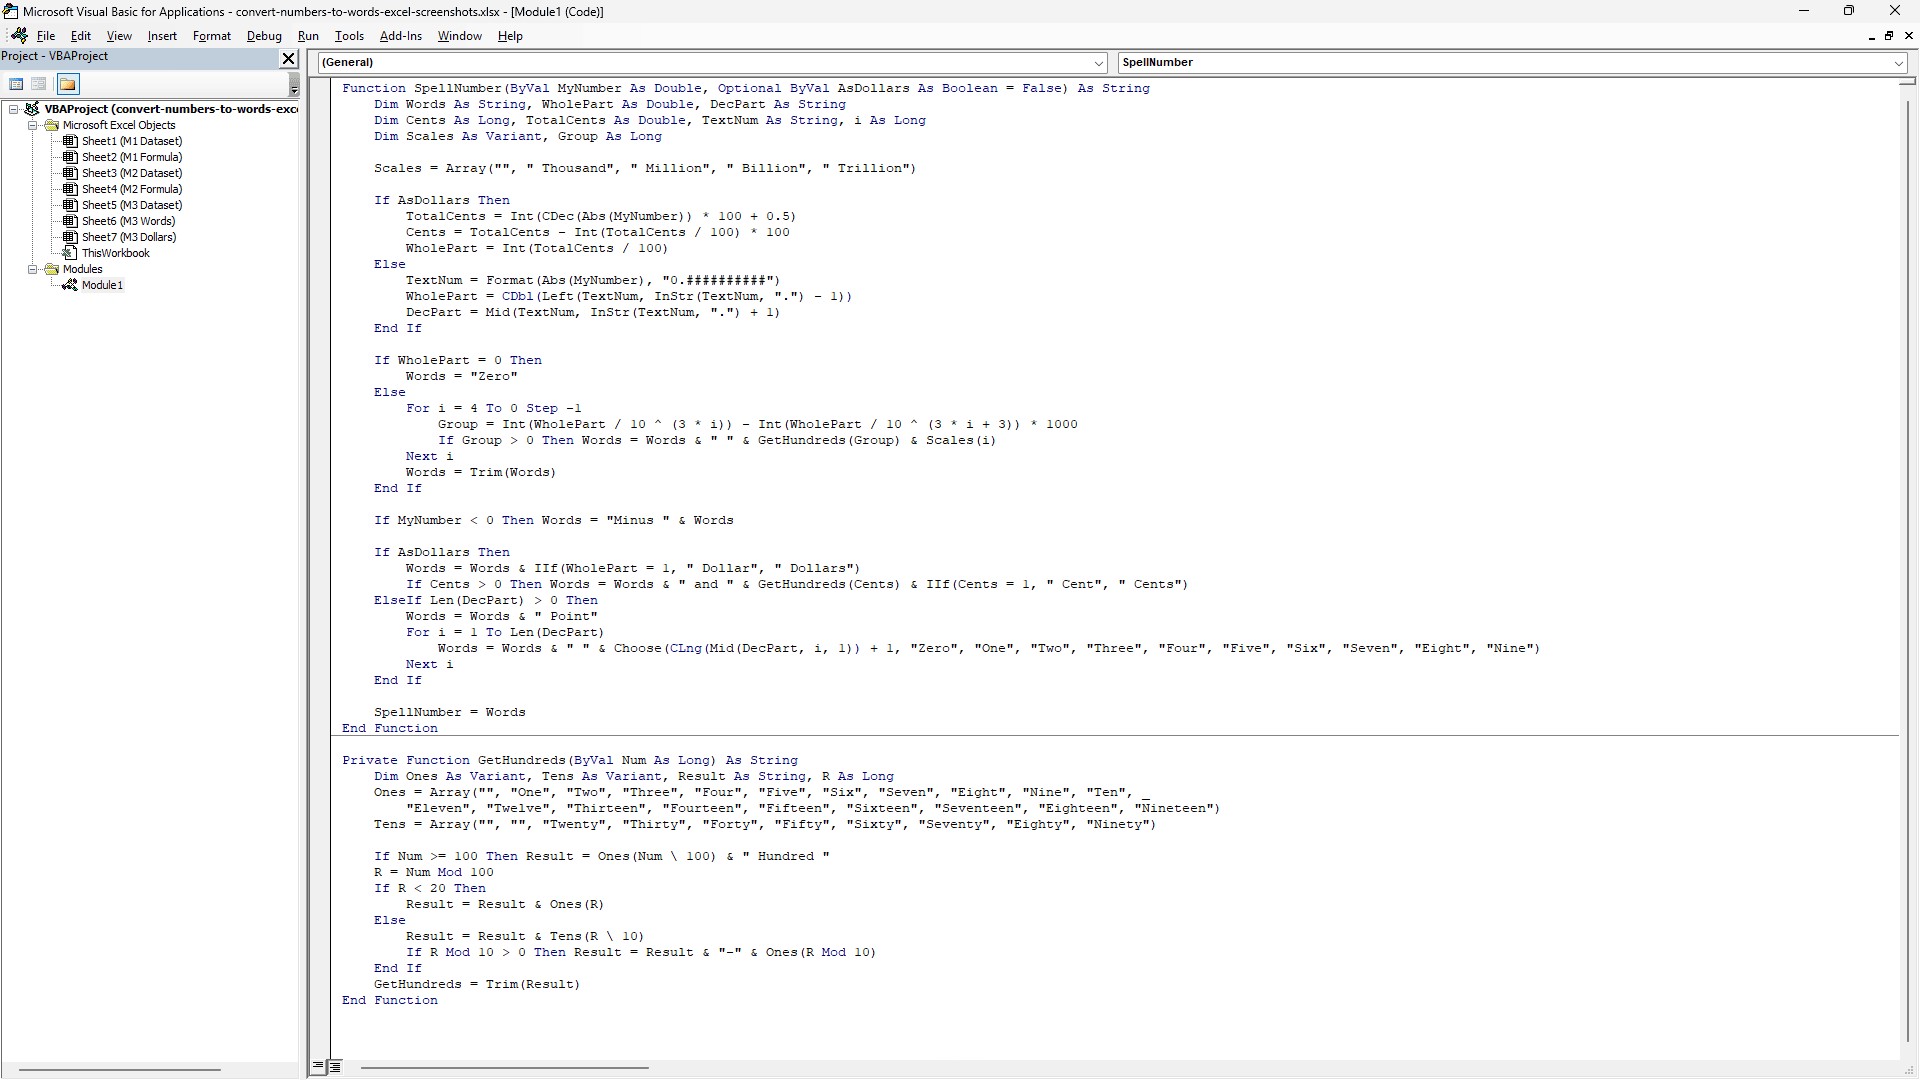Select Sheet7 (M3 Dollars)
1920x1080 pixels.
(129, 237)
